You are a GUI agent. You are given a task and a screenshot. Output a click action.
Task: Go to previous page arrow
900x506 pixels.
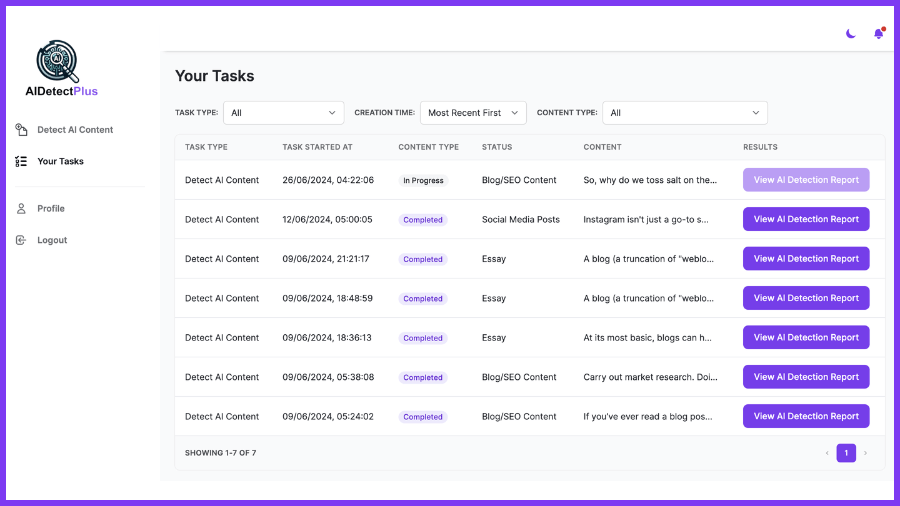pos(827,453)
